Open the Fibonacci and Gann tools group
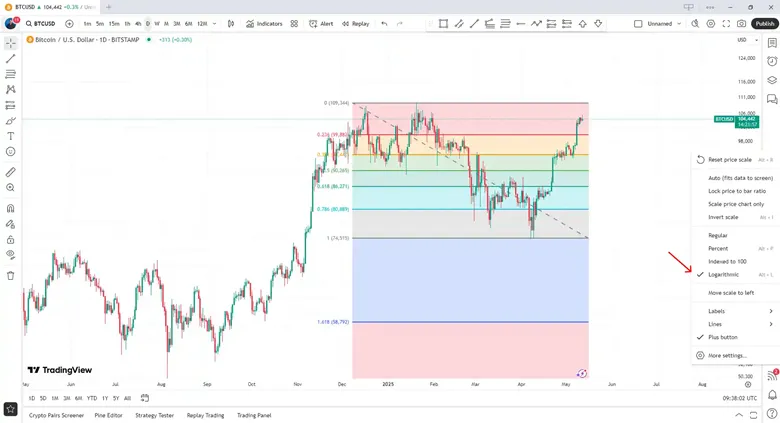This screenshot has width=780, height=423. (x=10, y=74)
